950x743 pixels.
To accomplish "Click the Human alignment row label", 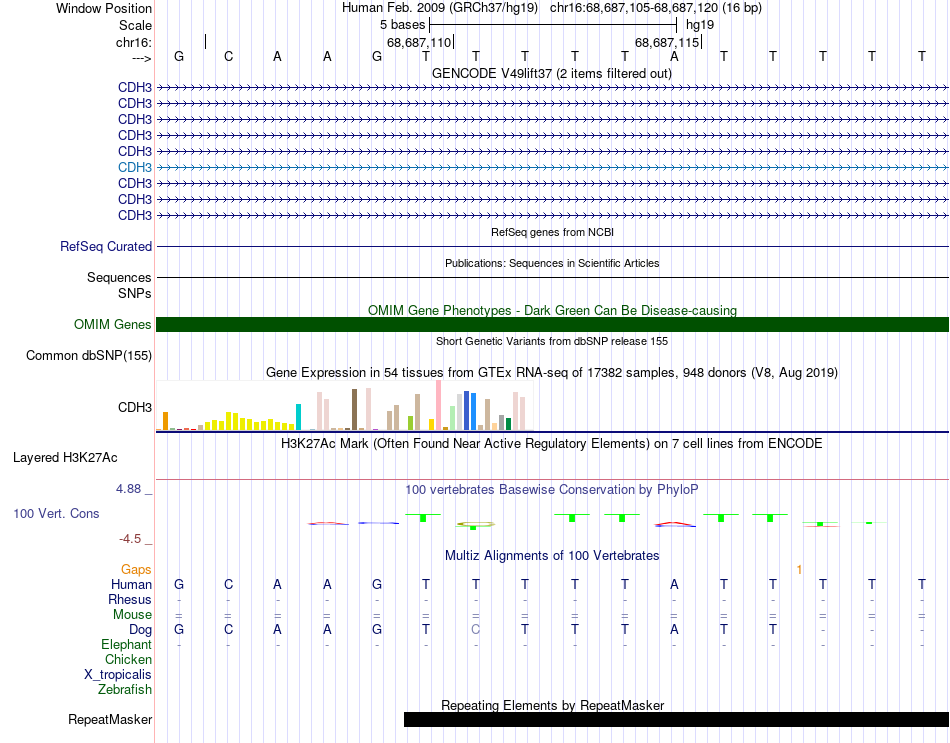I will [x=131, y=585].
